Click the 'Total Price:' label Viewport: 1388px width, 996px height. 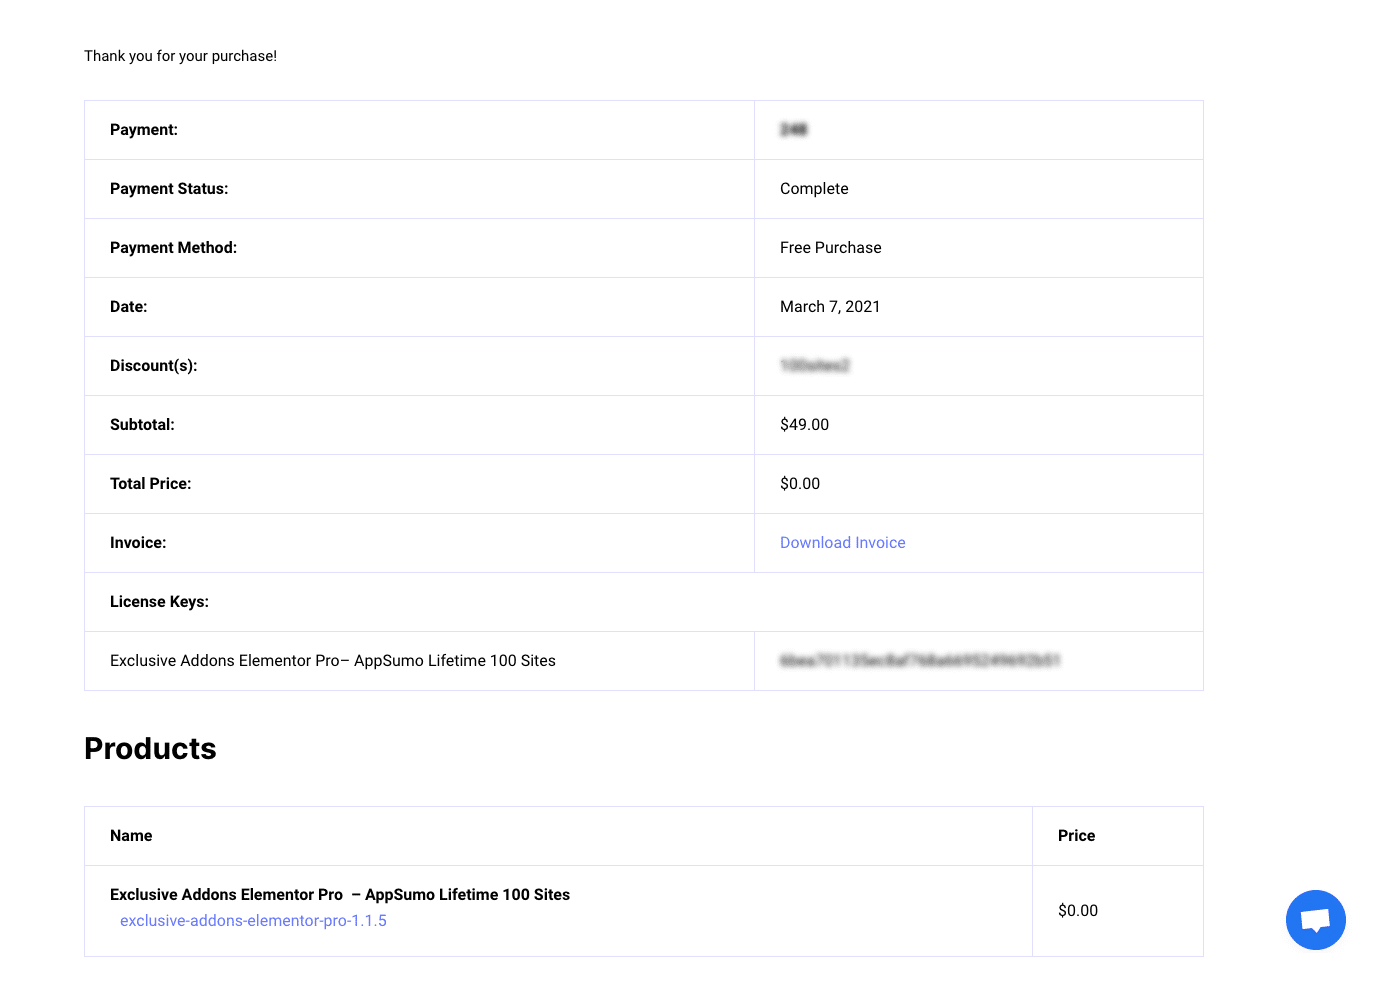(x=150, y=484)
